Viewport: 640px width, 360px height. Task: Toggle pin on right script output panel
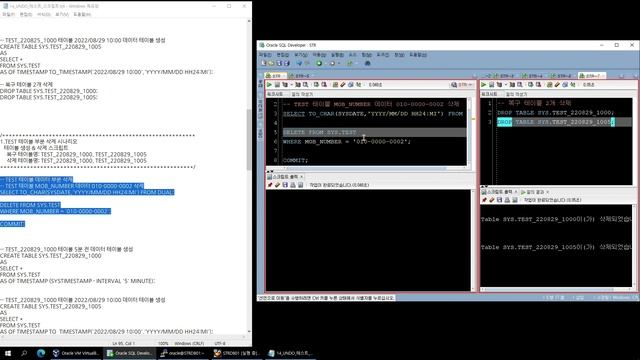coord(484,200)
